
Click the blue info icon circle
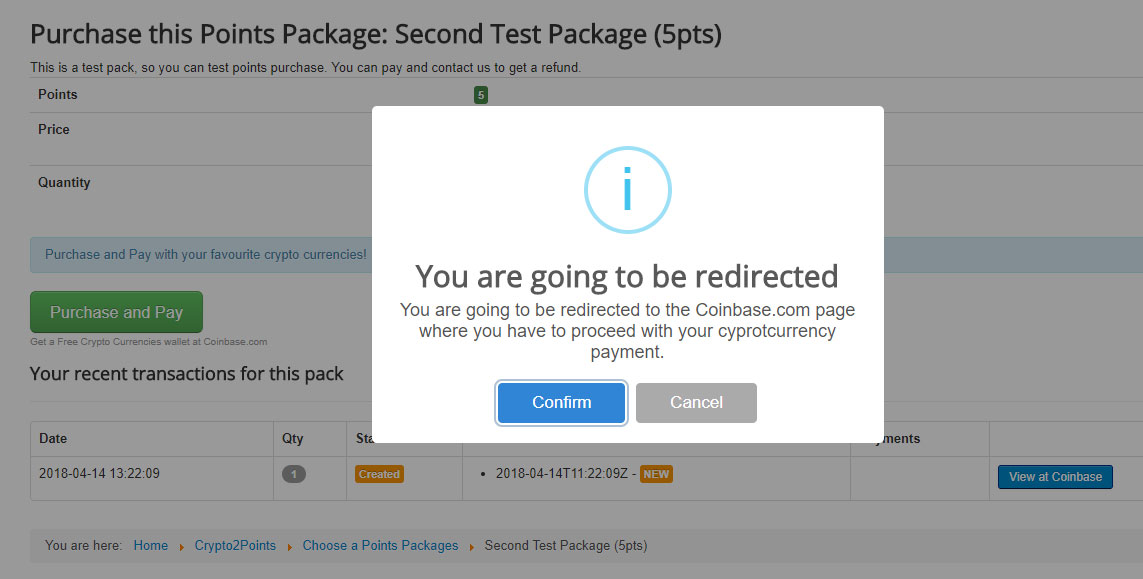(628, 190)
